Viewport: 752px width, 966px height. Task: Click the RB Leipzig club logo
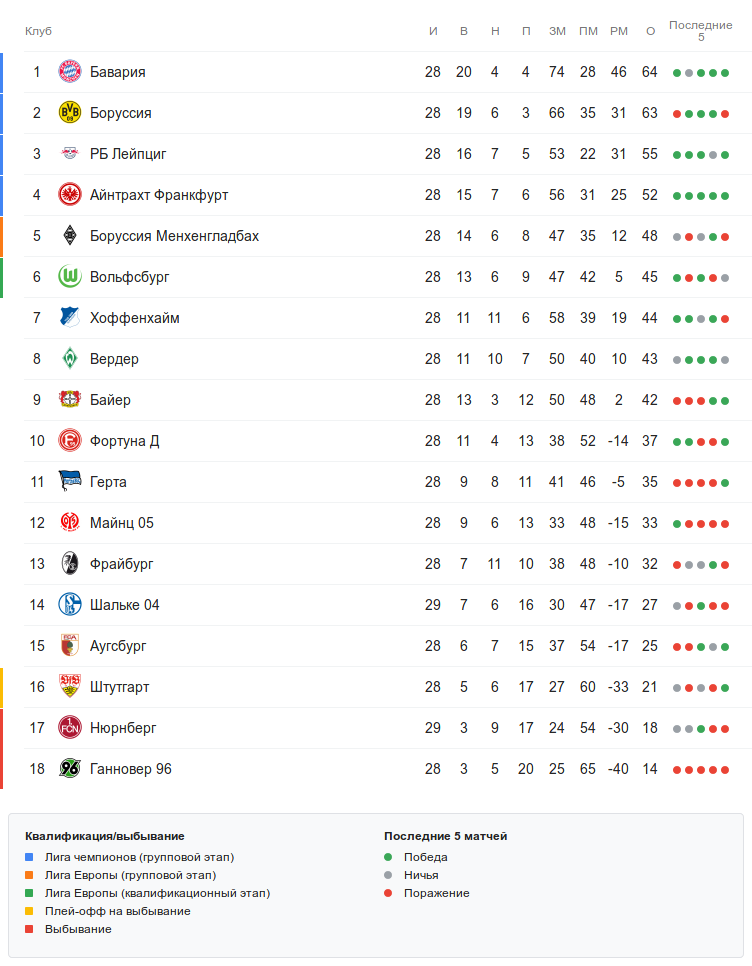pos(69,154)
